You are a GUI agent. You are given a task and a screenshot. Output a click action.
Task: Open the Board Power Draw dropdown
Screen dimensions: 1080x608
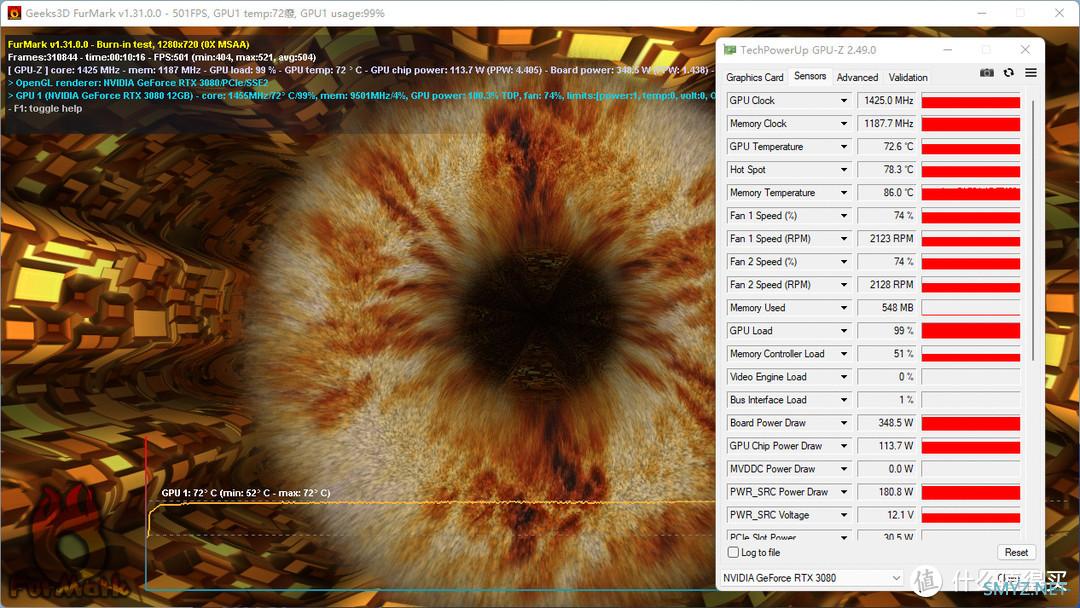coord(844,423)
